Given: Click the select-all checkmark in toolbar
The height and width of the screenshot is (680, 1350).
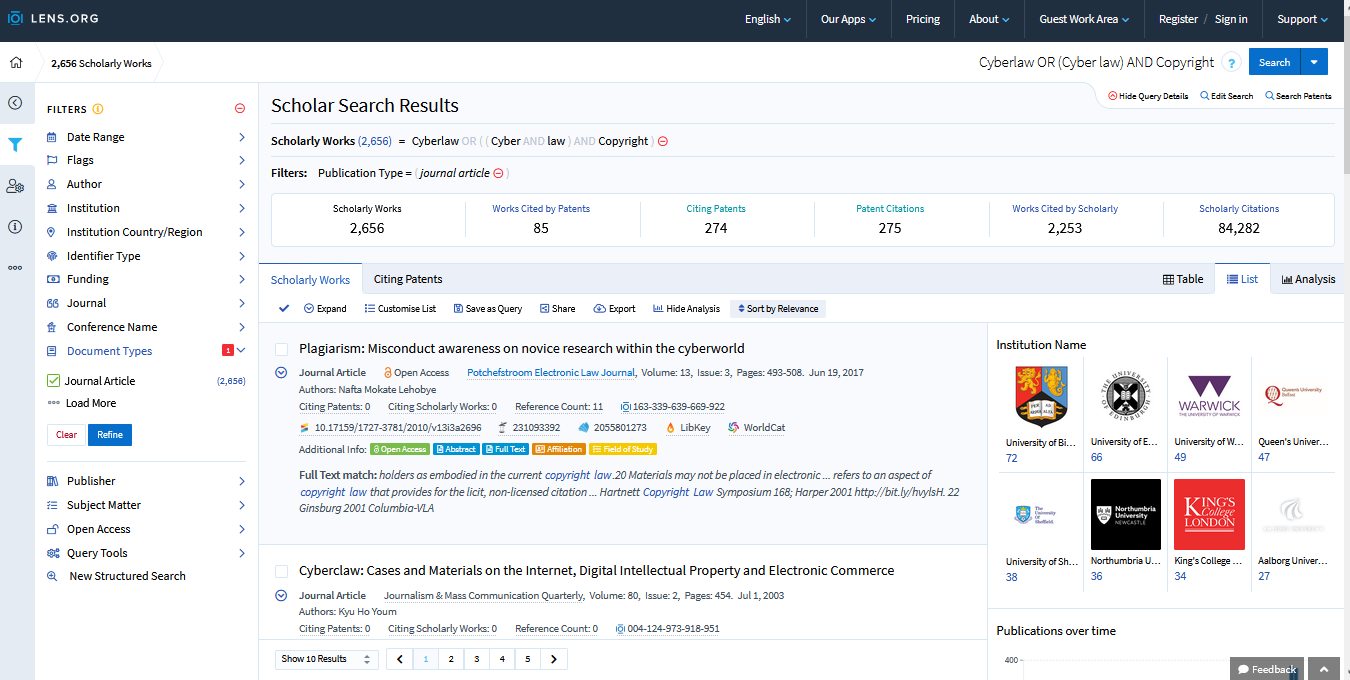Looking at the screenshot, I should pyautogui.click(x=284, y=308).
